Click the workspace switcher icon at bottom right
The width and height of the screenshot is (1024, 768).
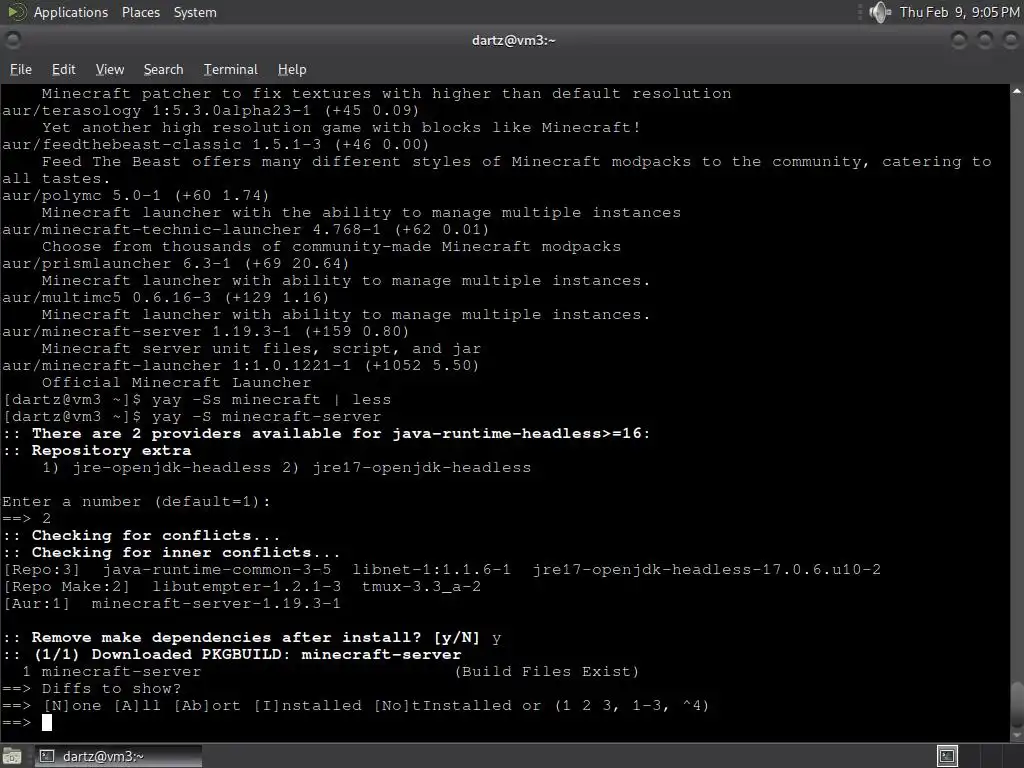pyautogui.click(x=947, y=756)
